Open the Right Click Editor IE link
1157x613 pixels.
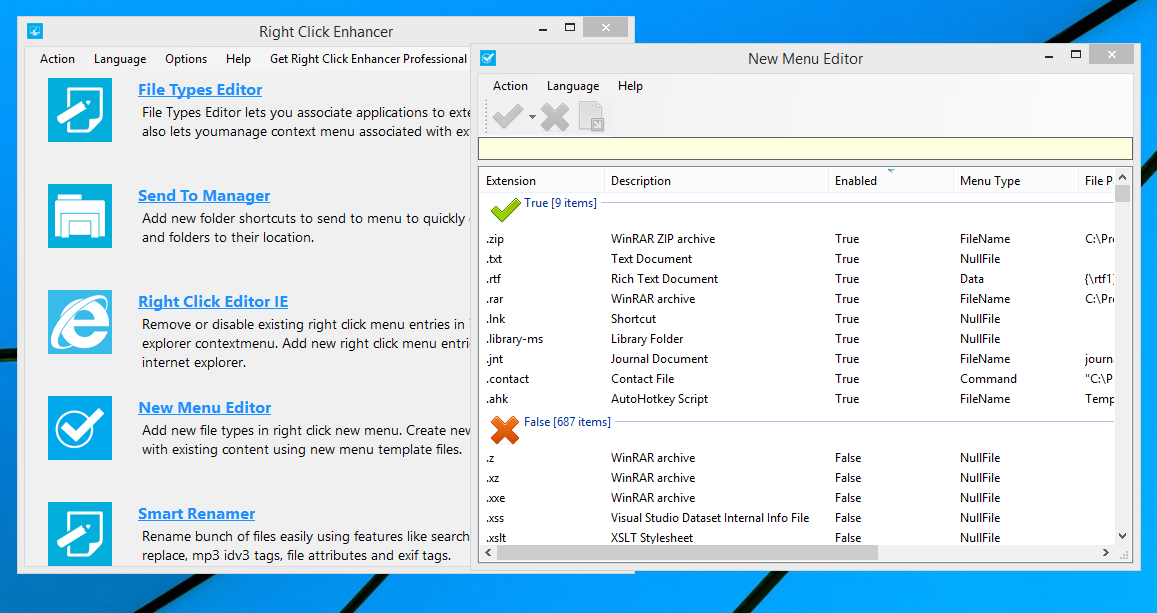(213, 302)
